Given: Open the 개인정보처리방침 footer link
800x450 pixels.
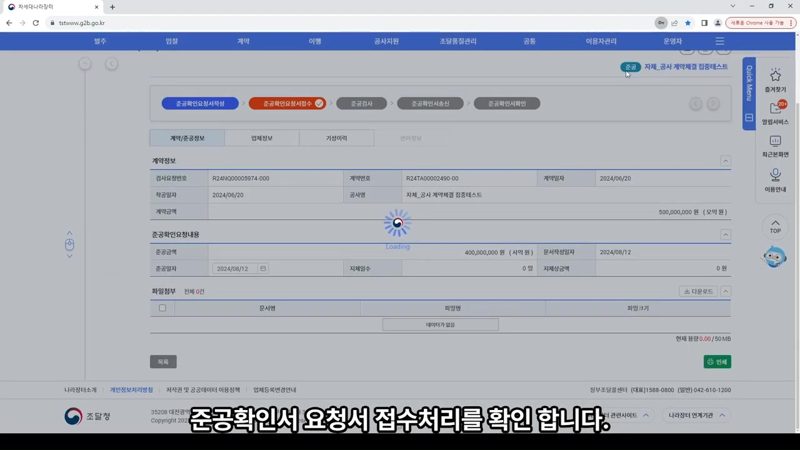Looking at the screenshot, I should click(132, 390).
